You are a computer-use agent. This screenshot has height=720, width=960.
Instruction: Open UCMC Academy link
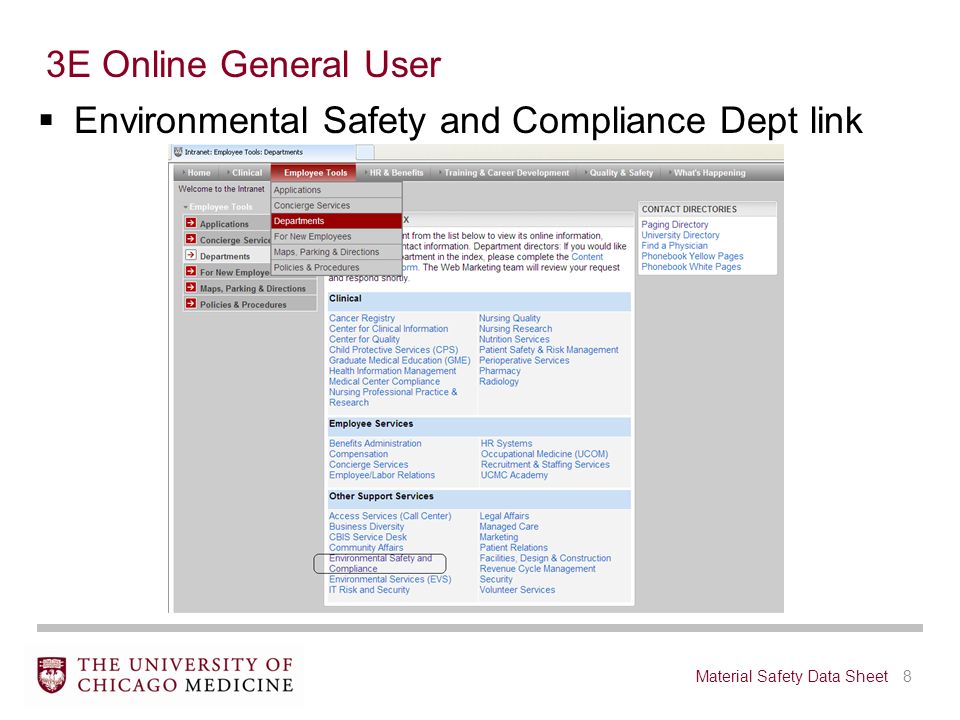514,475
